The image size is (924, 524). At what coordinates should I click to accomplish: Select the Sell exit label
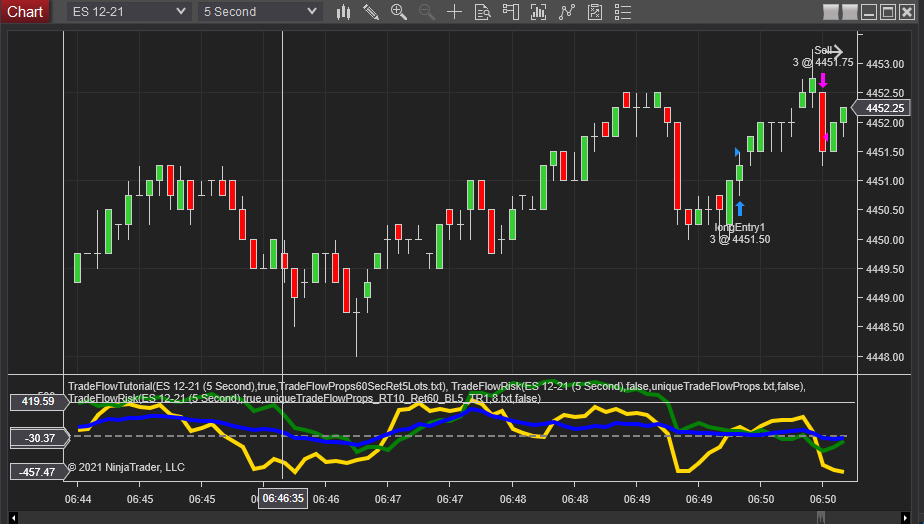pyautogui.click(x=823, y=50)
